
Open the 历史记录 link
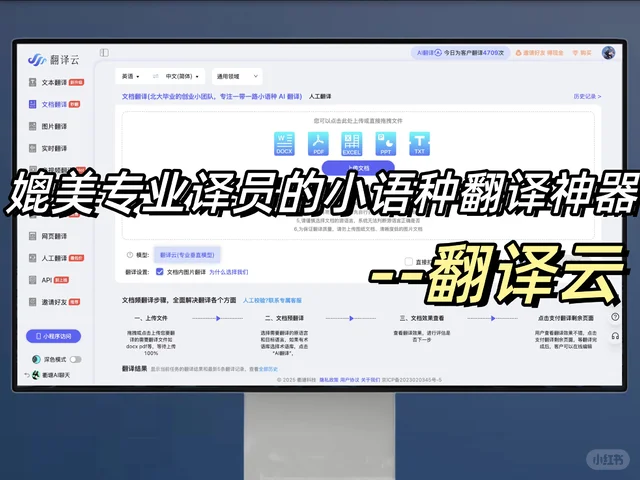[587, 97]
